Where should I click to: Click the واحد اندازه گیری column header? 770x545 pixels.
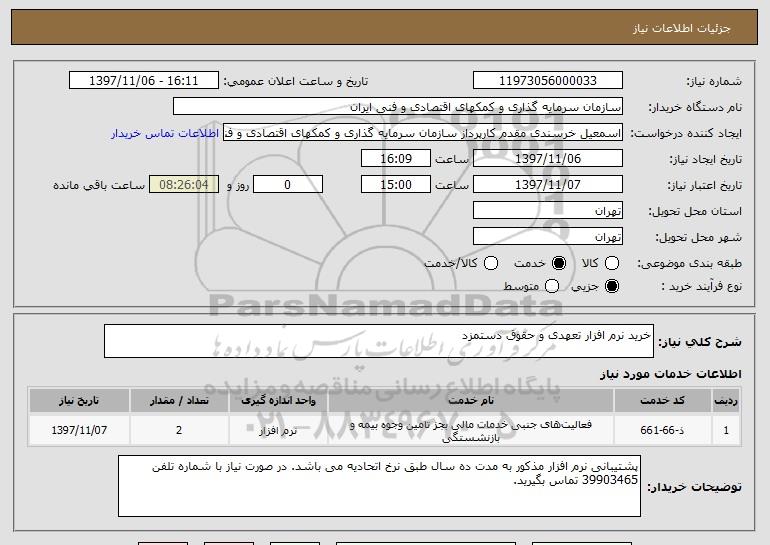[x=278, y=401]
